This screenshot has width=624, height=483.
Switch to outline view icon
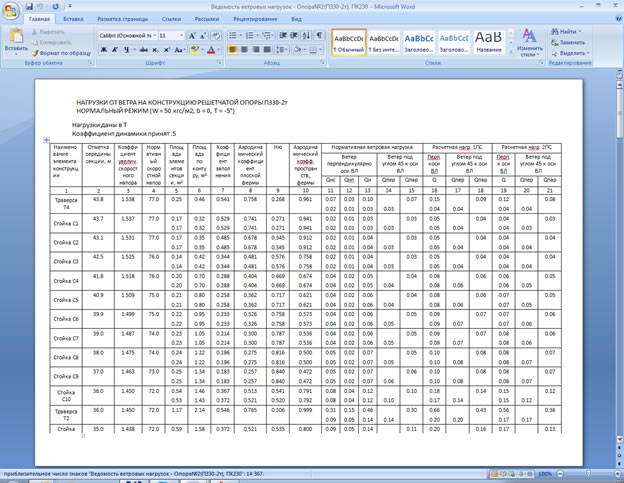coord(521,474)
